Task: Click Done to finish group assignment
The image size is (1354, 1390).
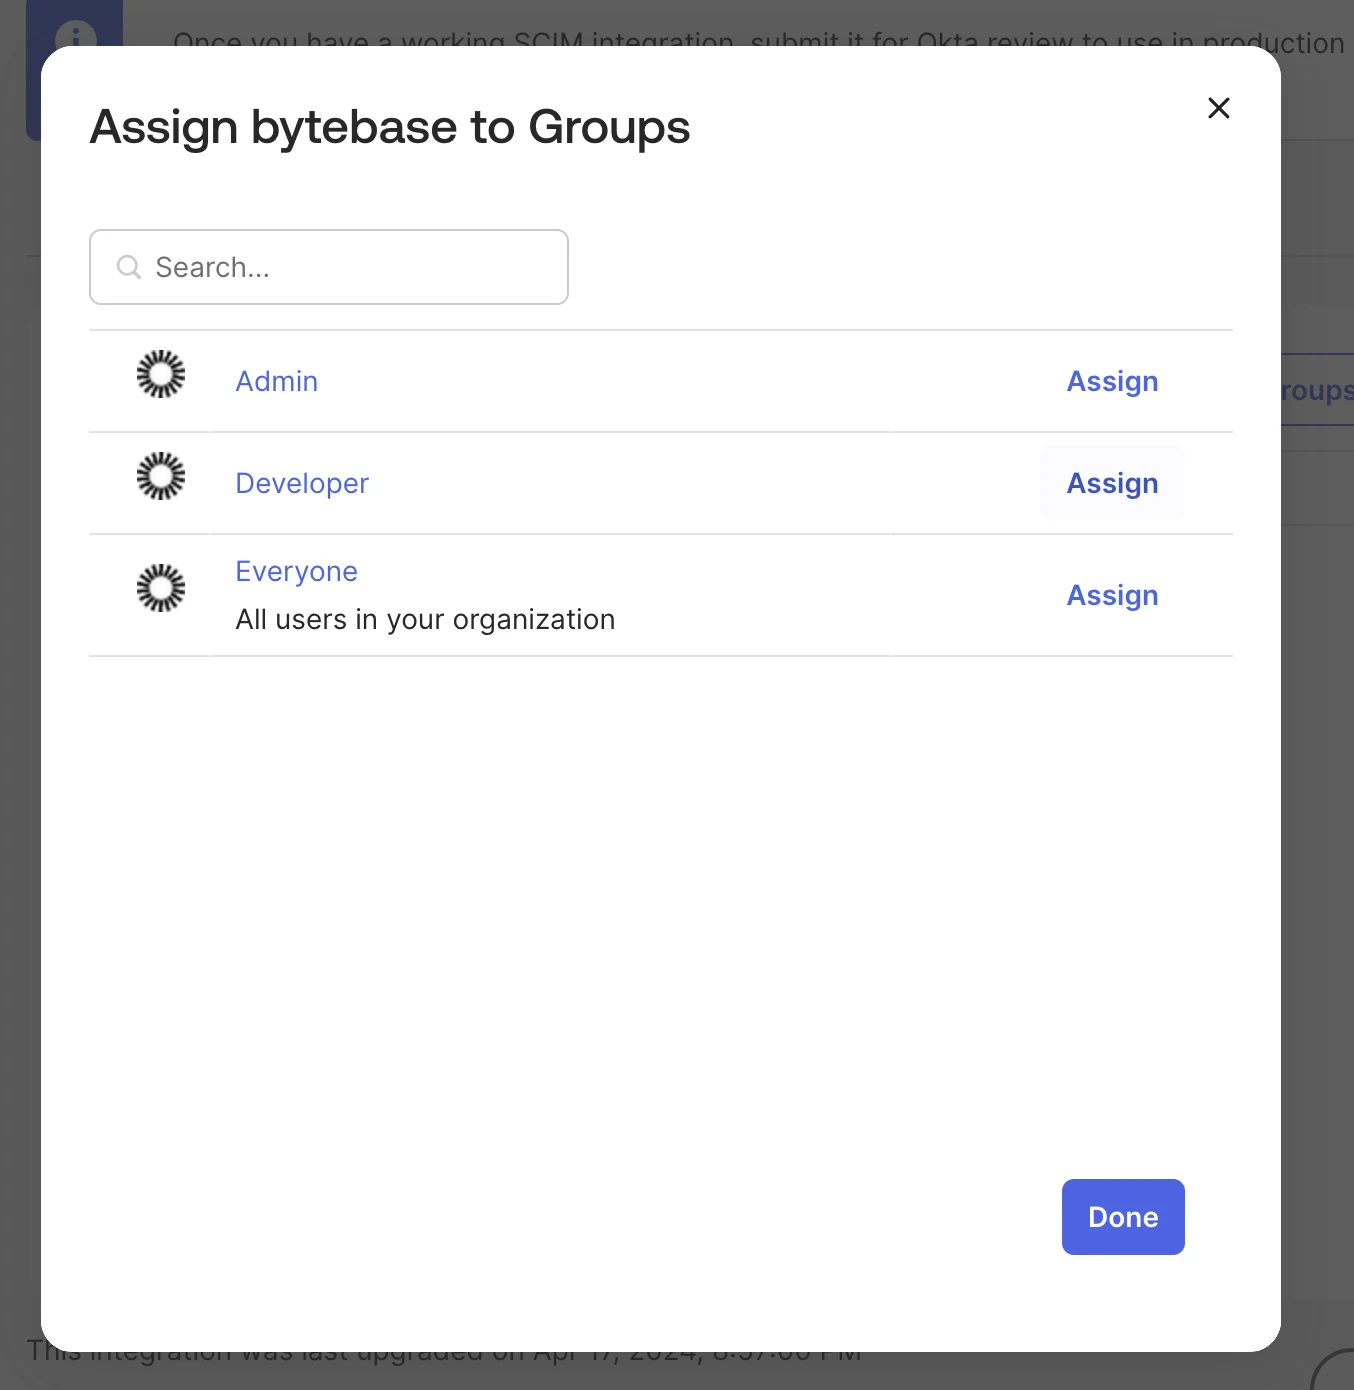Action: [1122, 1217]
